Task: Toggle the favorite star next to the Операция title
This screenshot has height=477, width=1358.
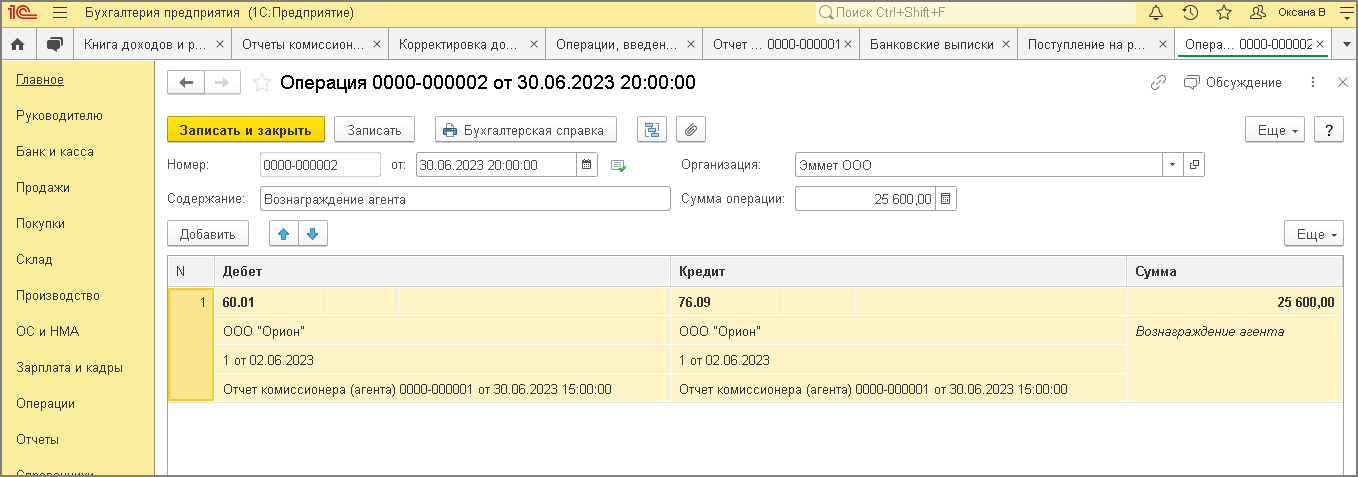Action: (262, 83)
